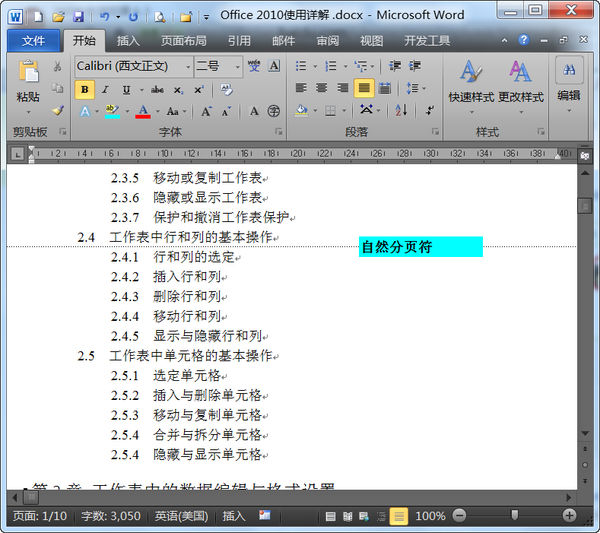Toggle Distributed alignment
The image size is (600, 533).
tap(385, 88)
